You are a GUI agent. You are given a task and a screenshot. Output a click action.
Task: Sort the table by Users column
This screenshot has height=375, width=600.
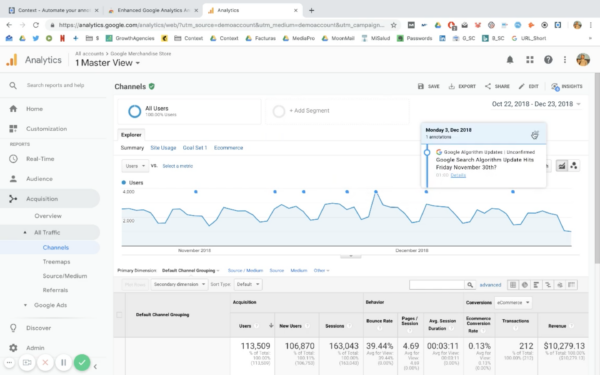[245, 326]
